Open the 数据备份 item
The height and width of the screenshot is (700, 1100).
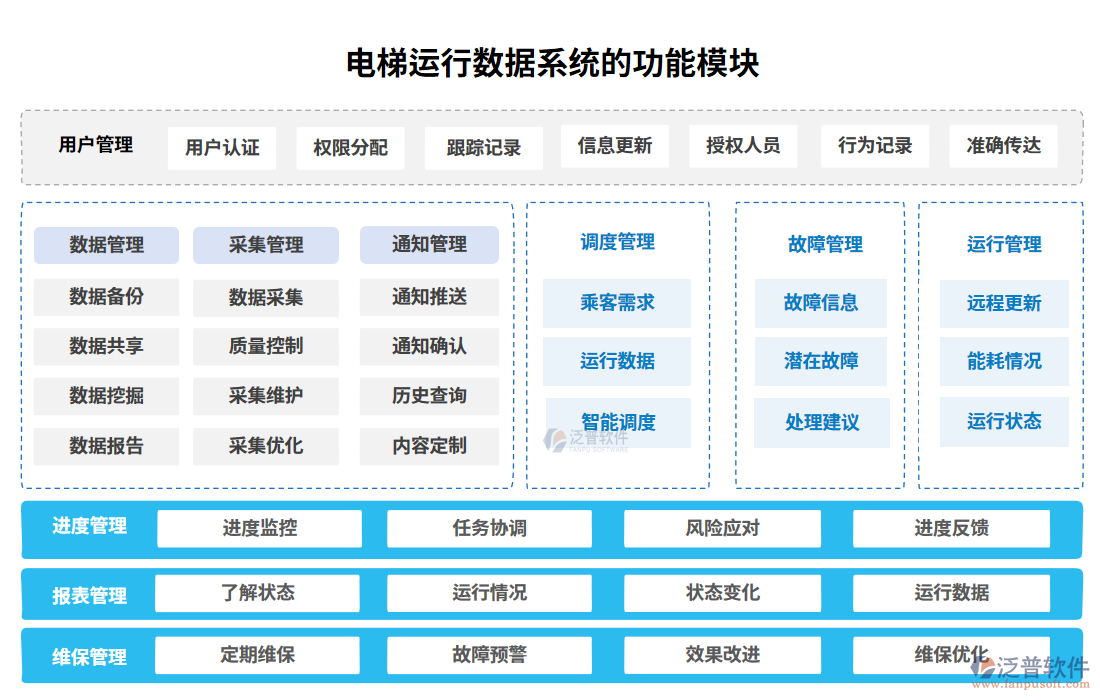[106, 296]
